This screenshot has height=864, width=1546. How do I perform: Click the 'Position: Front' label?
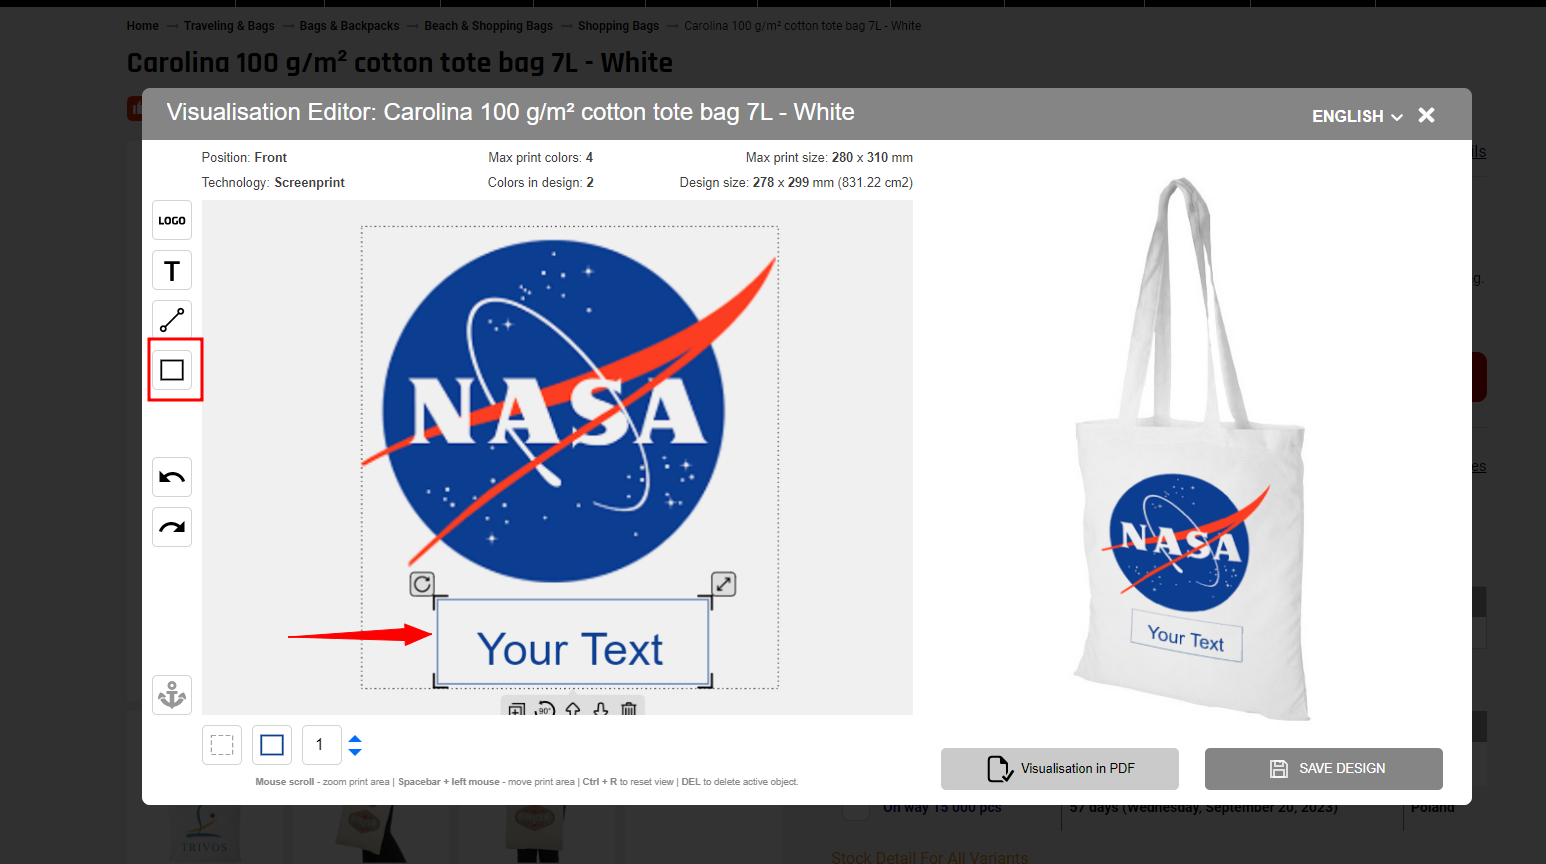(244, 158)
